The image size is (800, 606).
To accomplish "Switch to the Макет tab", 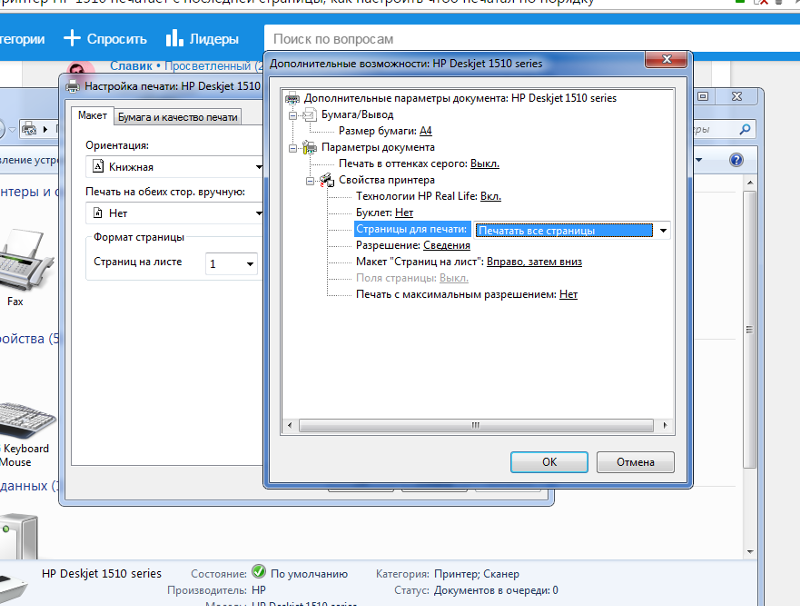I will coord(92,116).
